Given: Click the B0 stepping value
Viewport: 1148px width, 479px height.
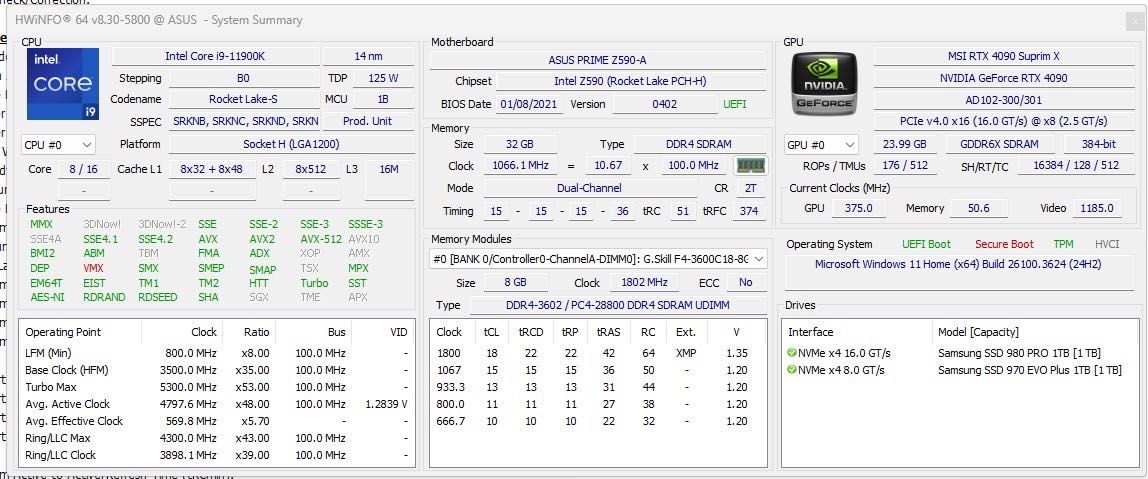Looking at the screenshot, I should click(242, 78).
